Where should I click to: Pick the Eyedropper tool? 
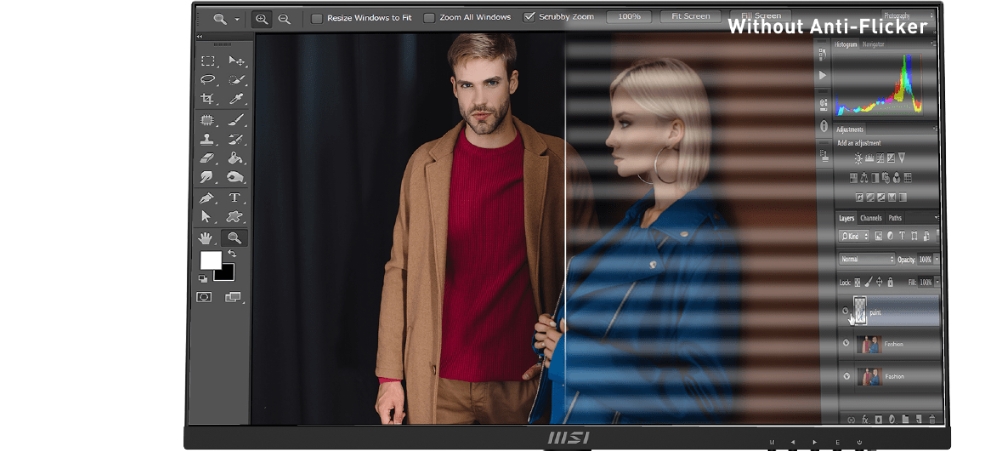[236, 99]
